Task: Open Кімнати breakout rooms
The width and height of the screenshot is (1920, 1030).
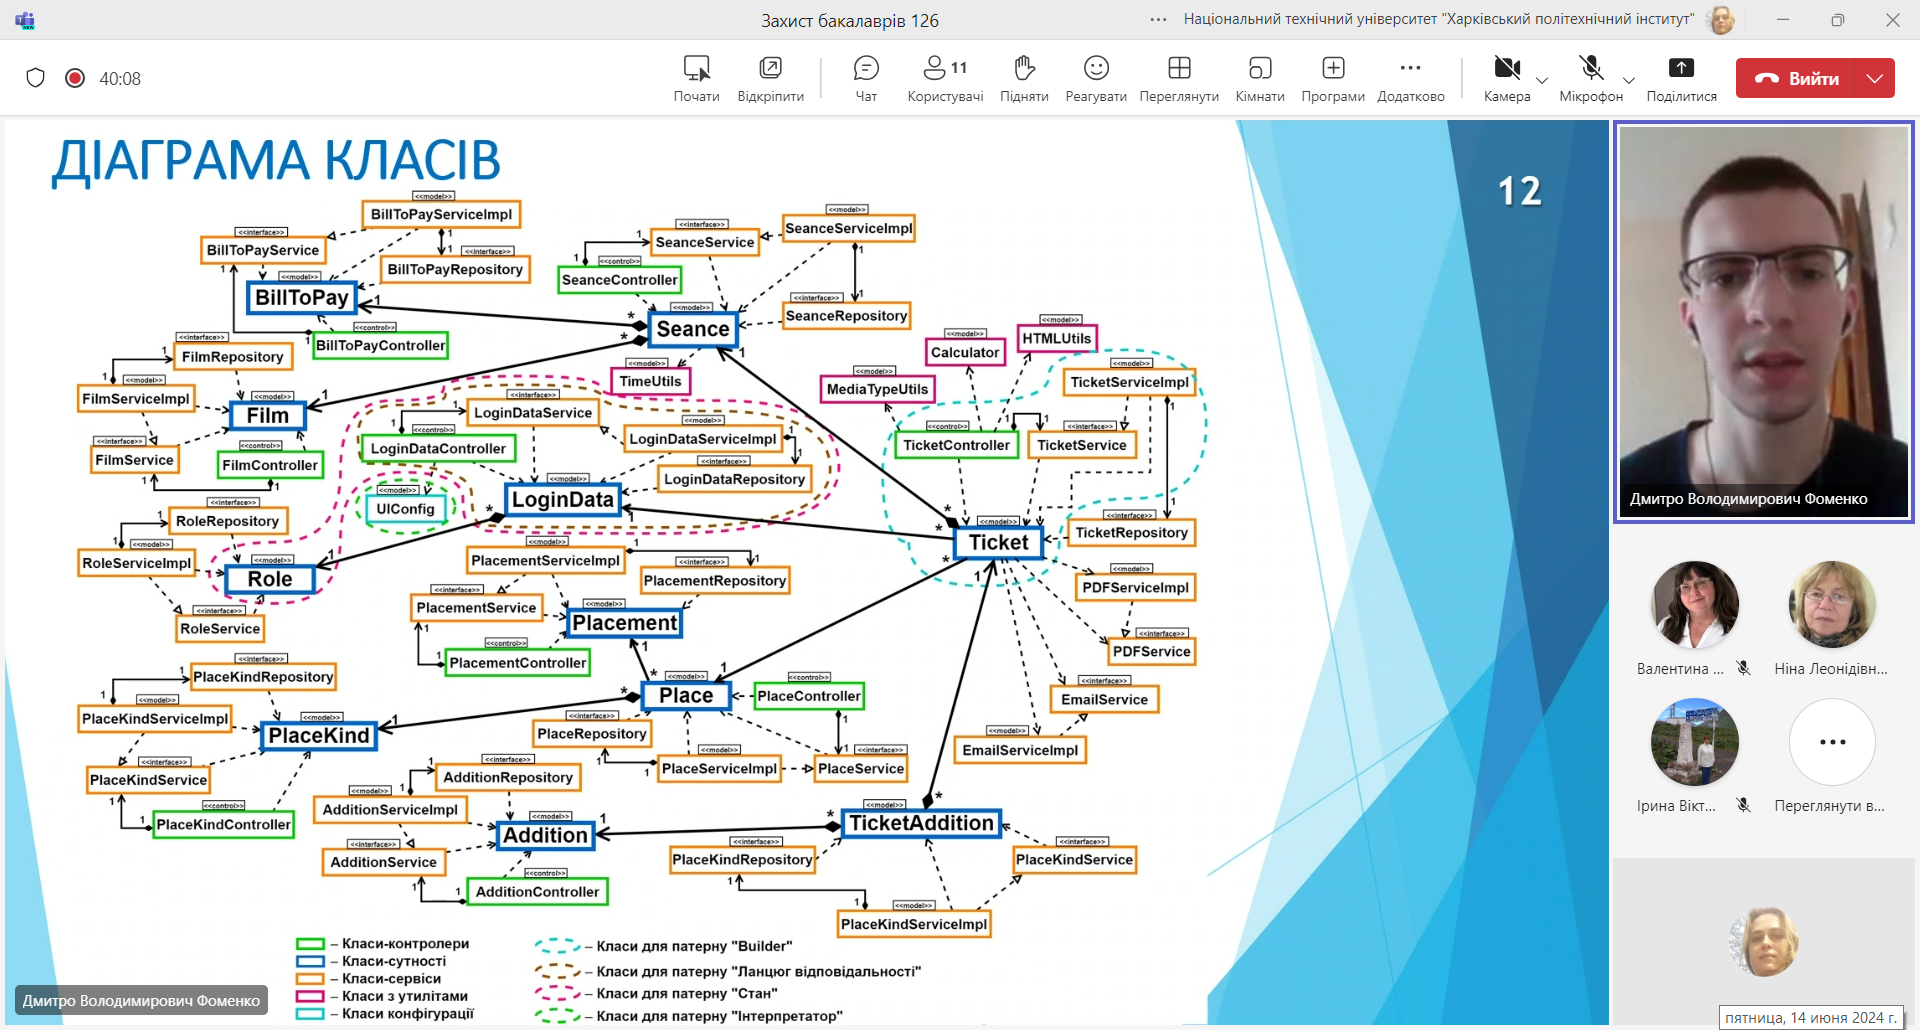Action: 1260,78
